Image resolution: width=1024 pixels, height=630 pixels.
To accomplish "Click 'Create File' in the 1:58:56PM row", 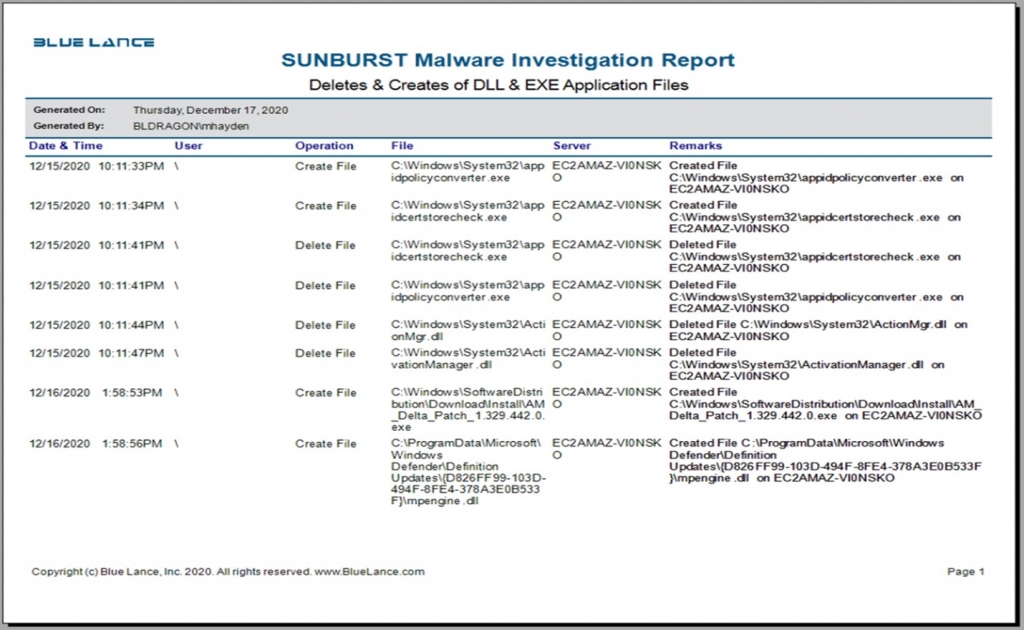I will (x=325, y=443).
